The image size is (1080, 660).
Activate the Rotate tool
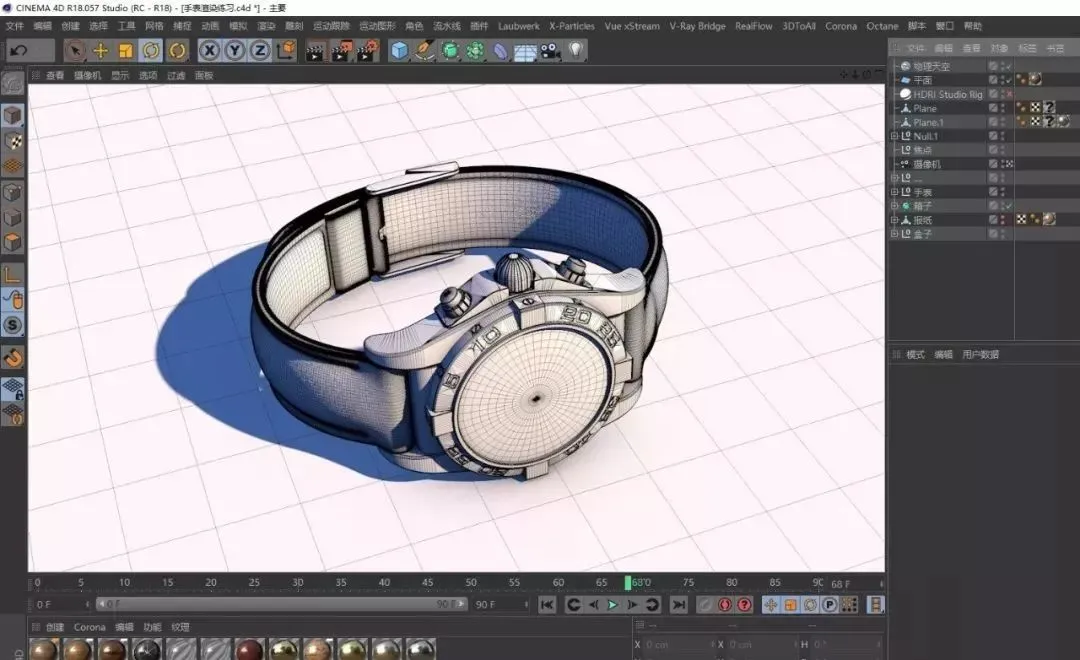pos(151,50)
